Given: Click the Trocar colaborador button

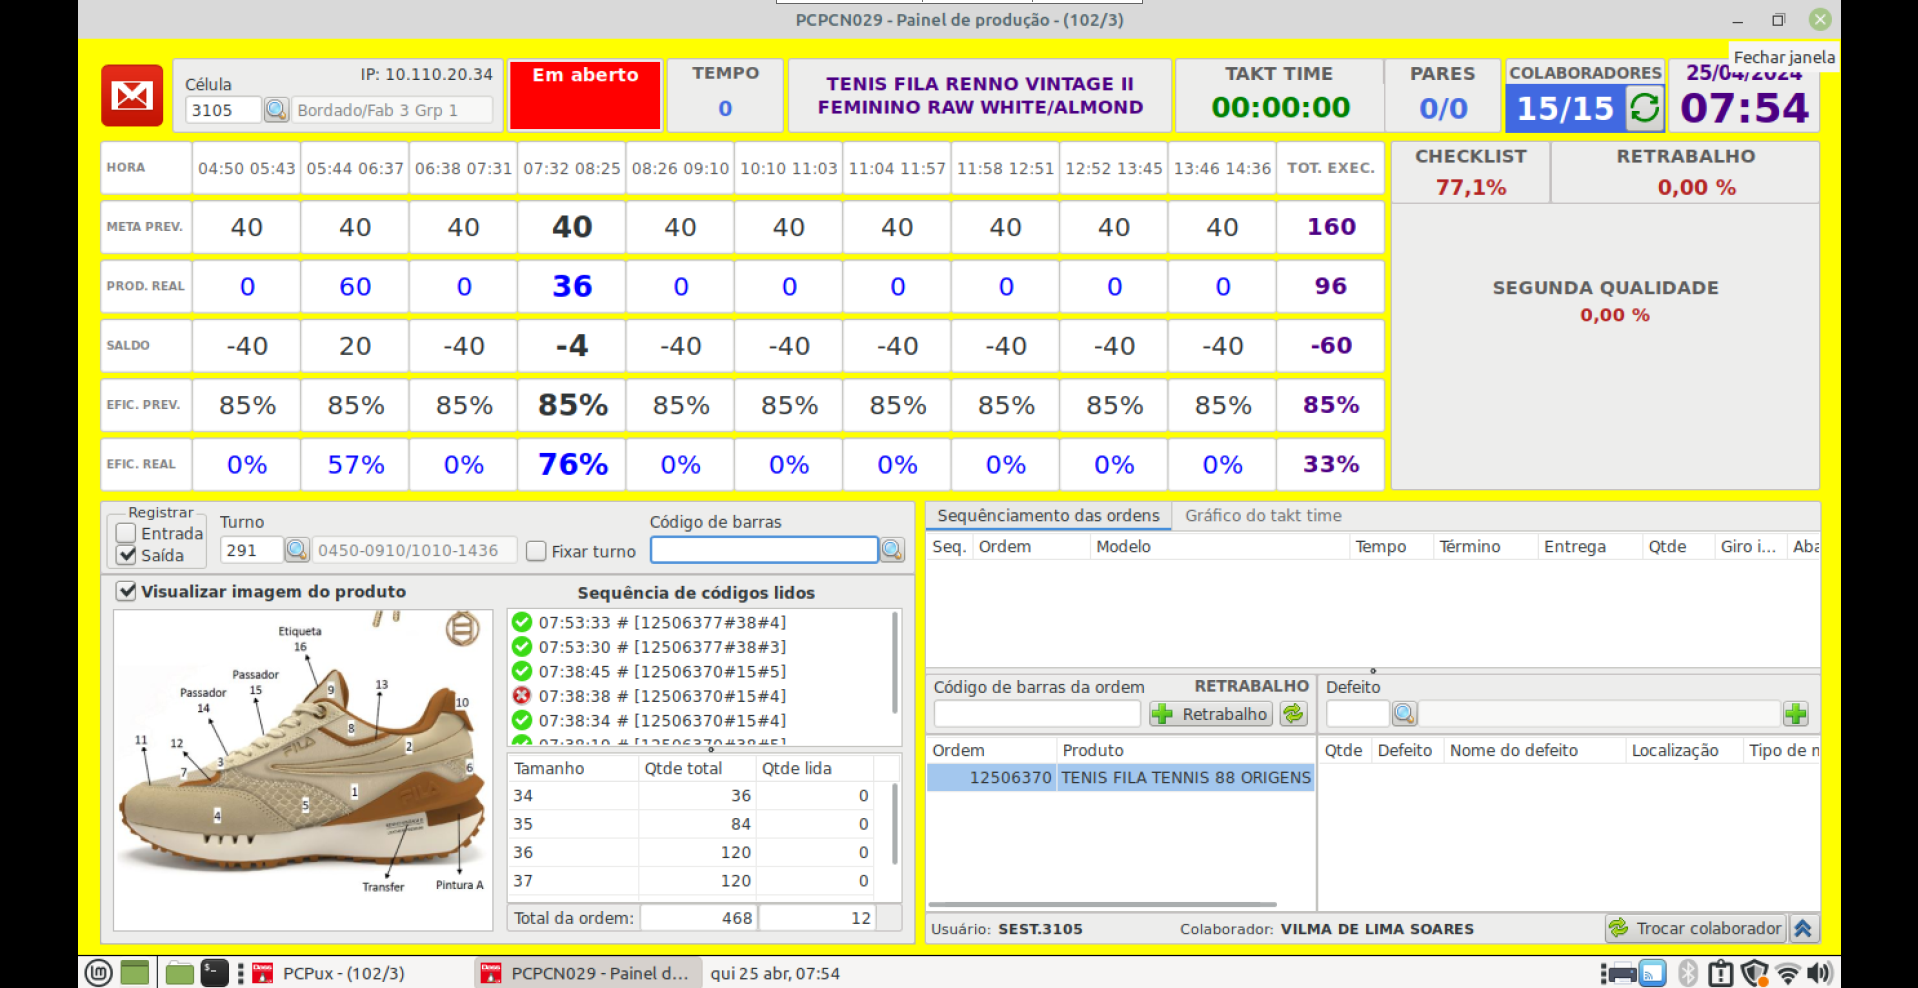Looking at the screenshot, I should [1695, 929].
